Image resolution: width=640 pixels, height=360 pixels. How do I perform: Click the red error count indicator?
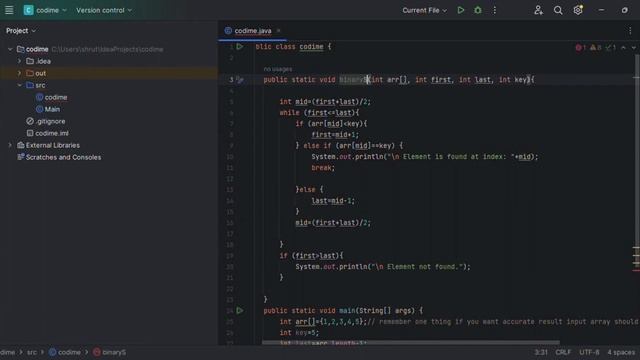coord(581,48)
